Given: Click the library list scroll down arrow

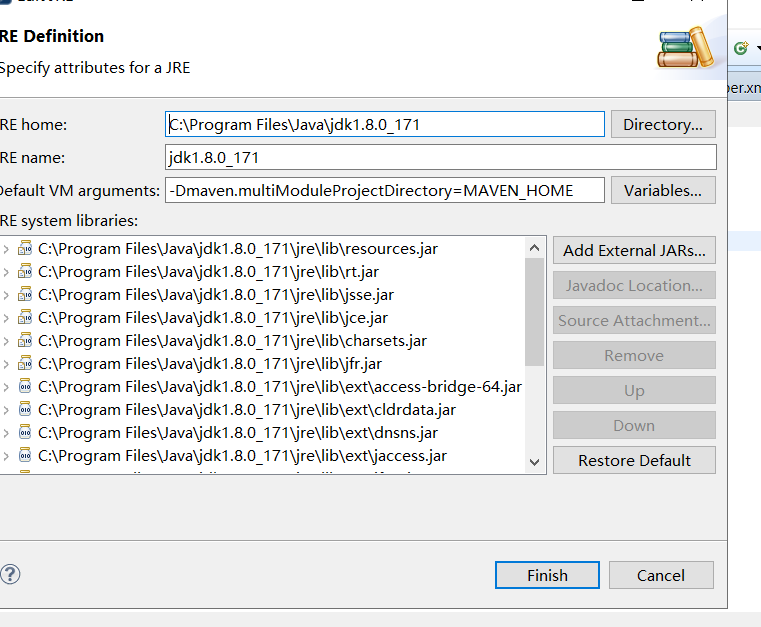Looking at the screenshot, I should 534,462.
